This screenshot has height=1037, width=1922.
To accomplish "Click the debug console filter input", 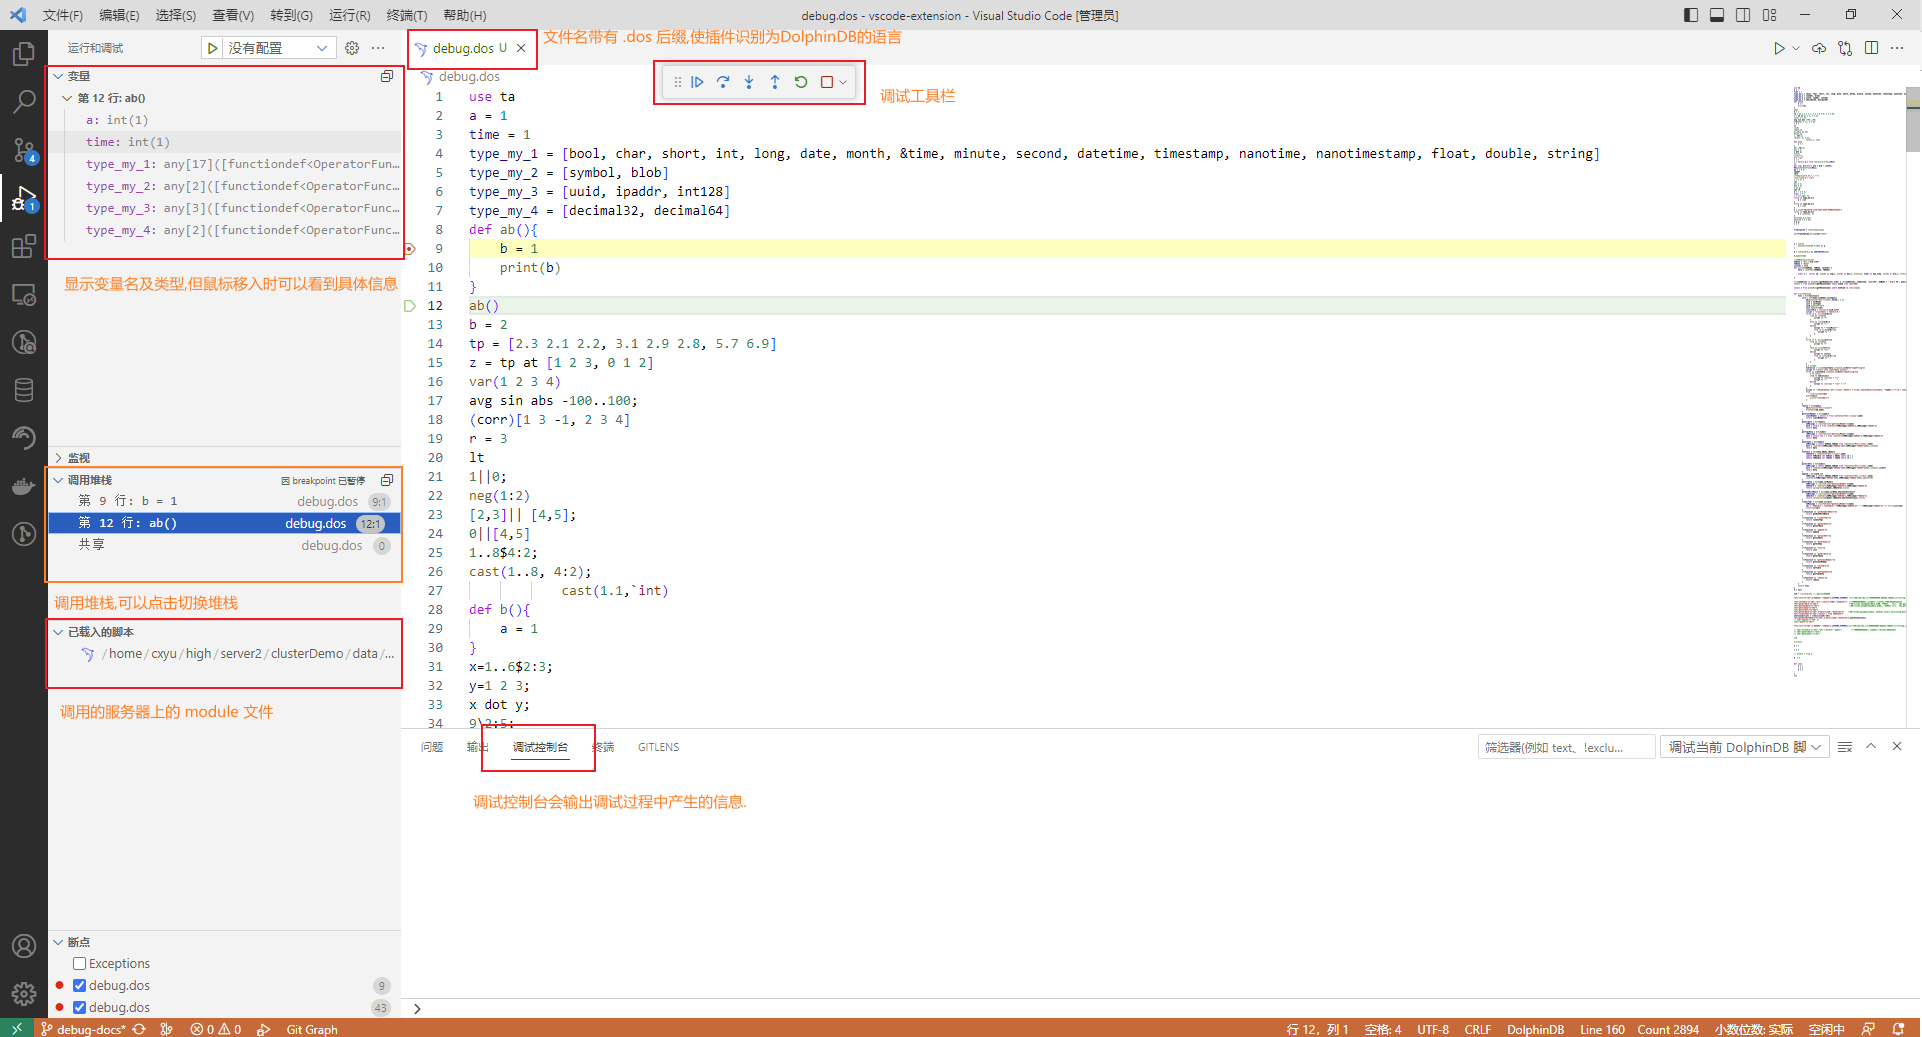I will pos(1565,747).
